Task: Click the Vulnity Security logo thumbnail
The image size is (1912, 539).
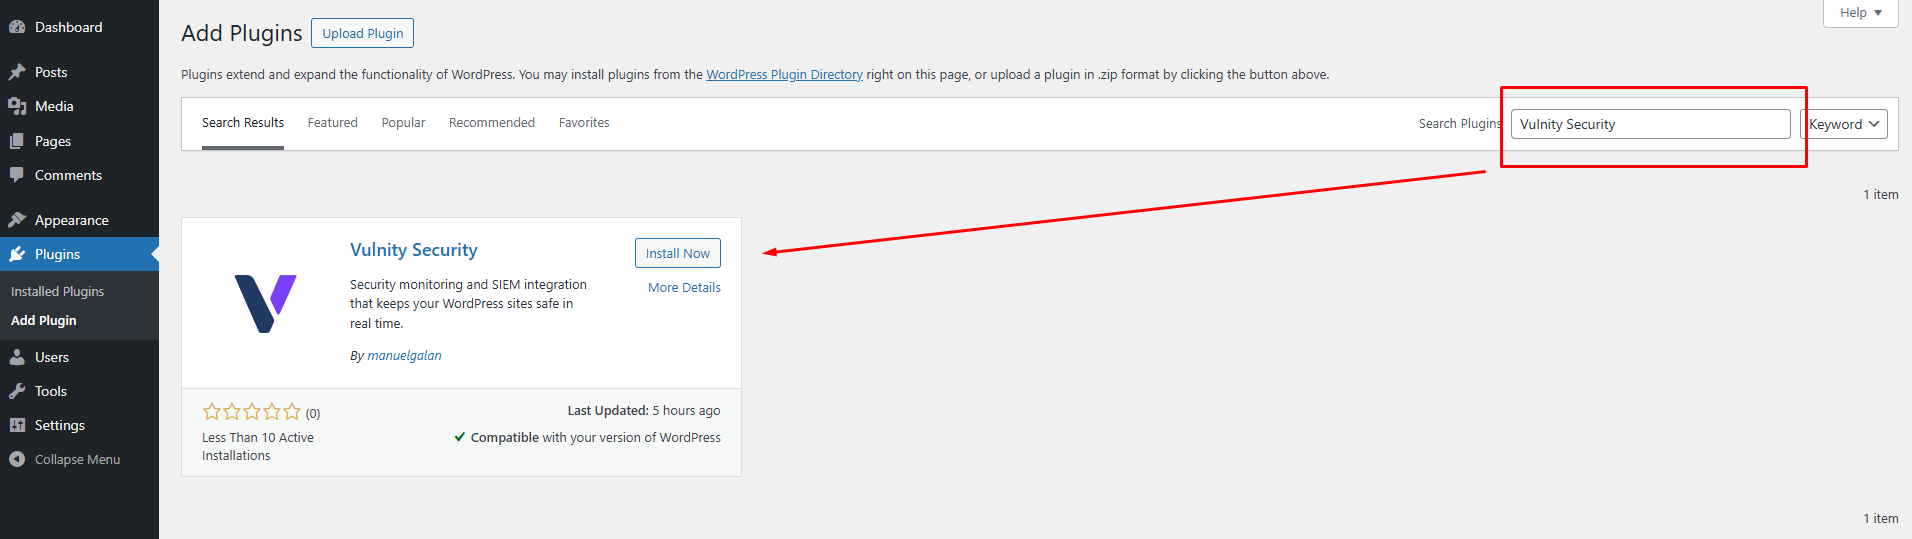Action: pyautogui.click(x=265, y=303)
